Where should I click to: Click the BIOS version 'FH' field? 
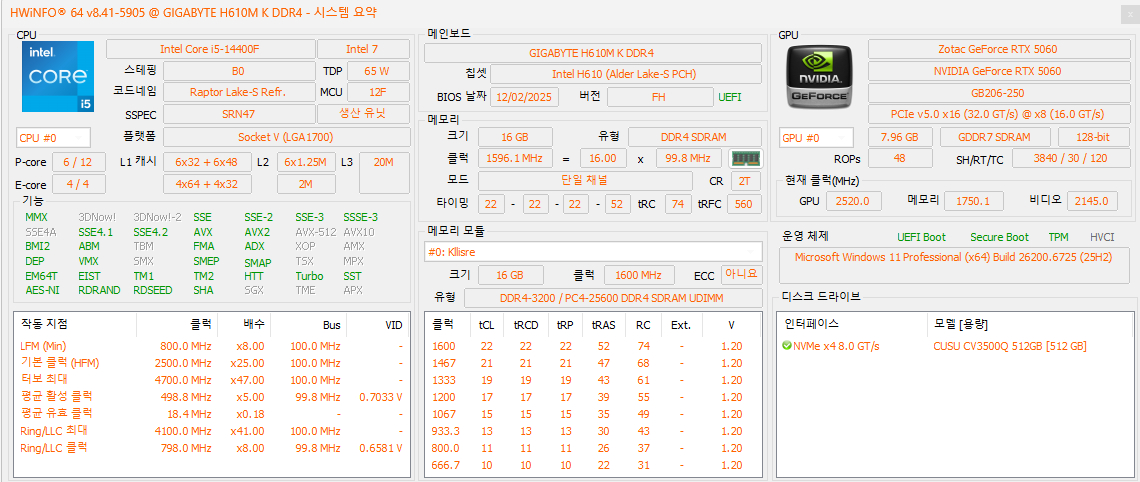click(x=660, y=97)
